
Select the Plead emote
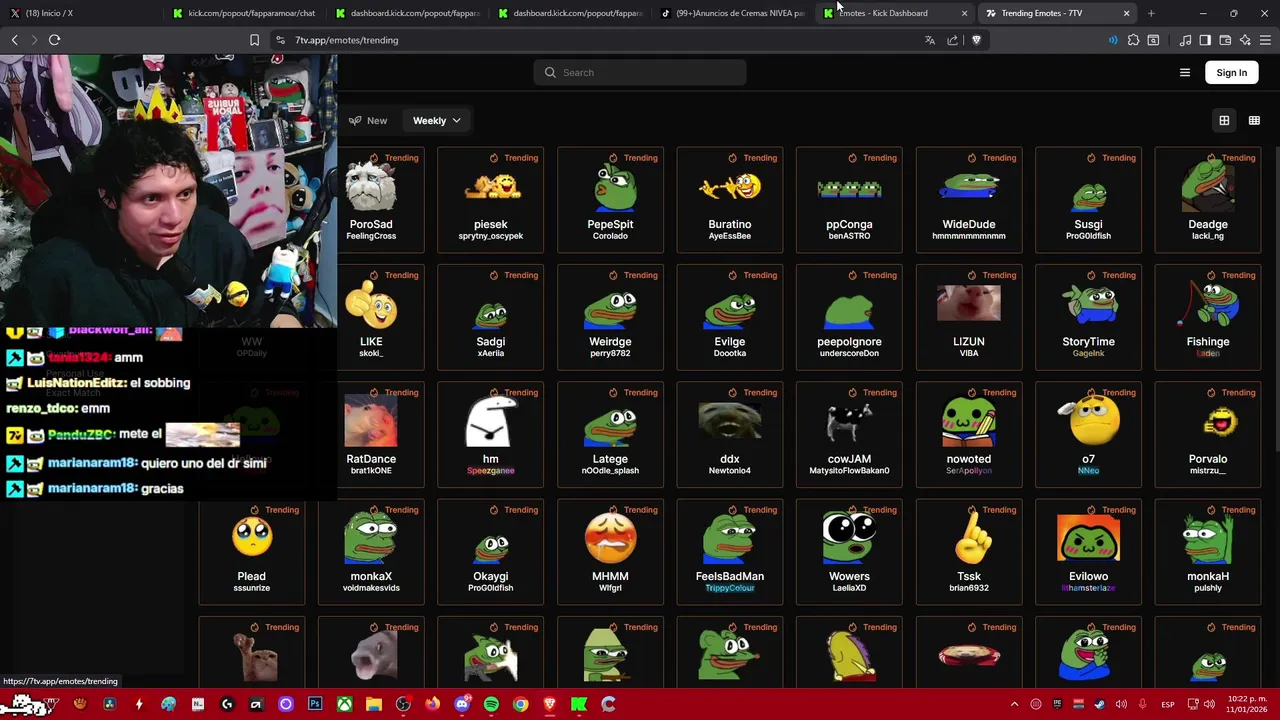point(251,551)
